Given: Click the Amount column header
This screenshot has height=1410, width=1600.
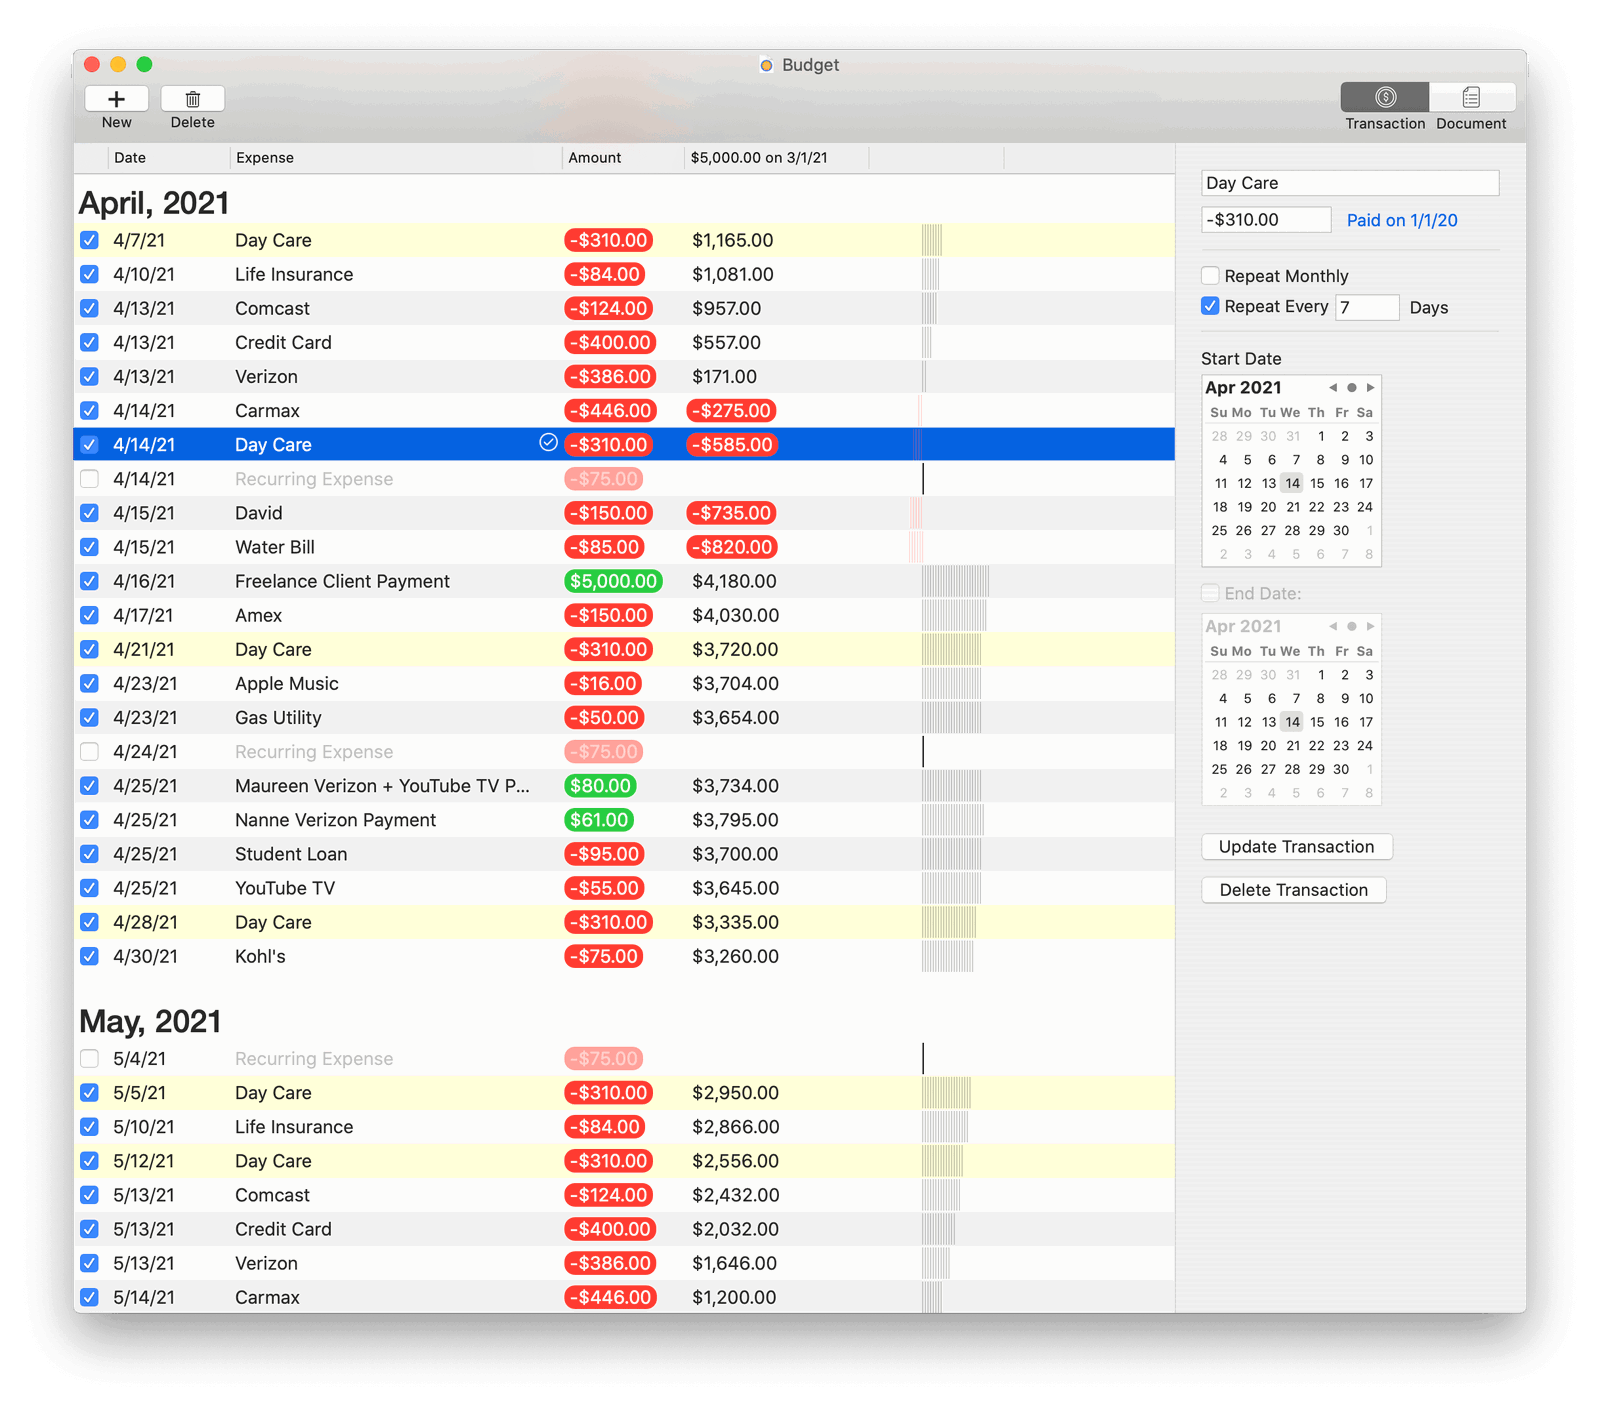Looking at the screenshot, I should (x=623, y=158).
